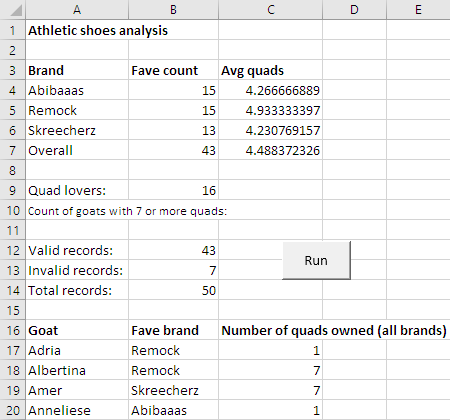This screenshot has width=450, height=420.
Task: Select the 'Fave count' header cell
Action: (173, 70)
